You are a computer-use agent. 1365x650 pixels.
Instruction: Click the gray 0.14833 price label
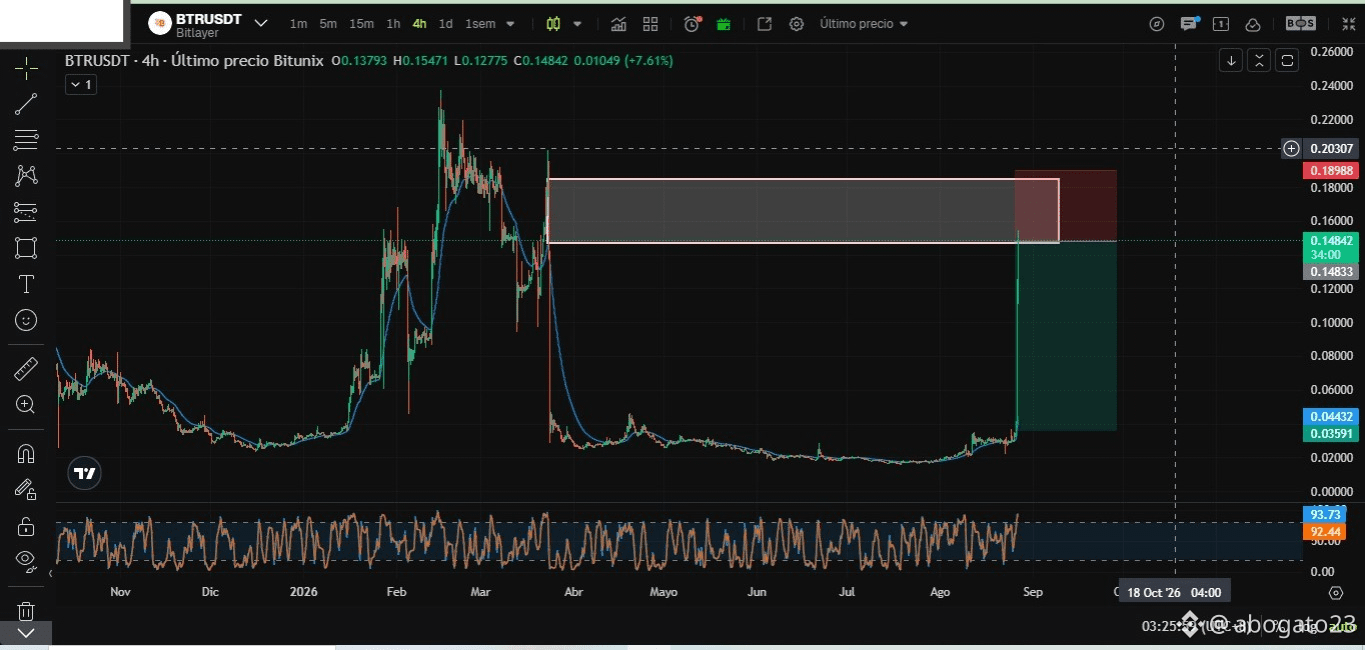[x=1331, y=271]
